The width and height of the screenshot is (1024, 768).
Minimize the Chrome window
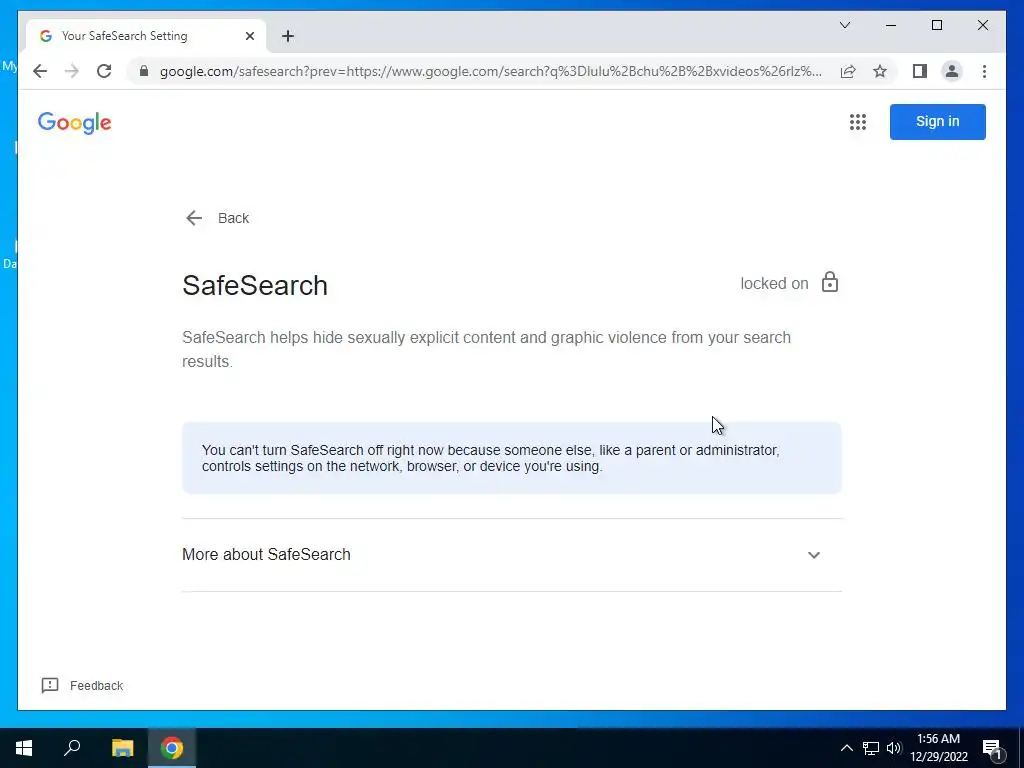pyautogui.click(x=891, y=25)
